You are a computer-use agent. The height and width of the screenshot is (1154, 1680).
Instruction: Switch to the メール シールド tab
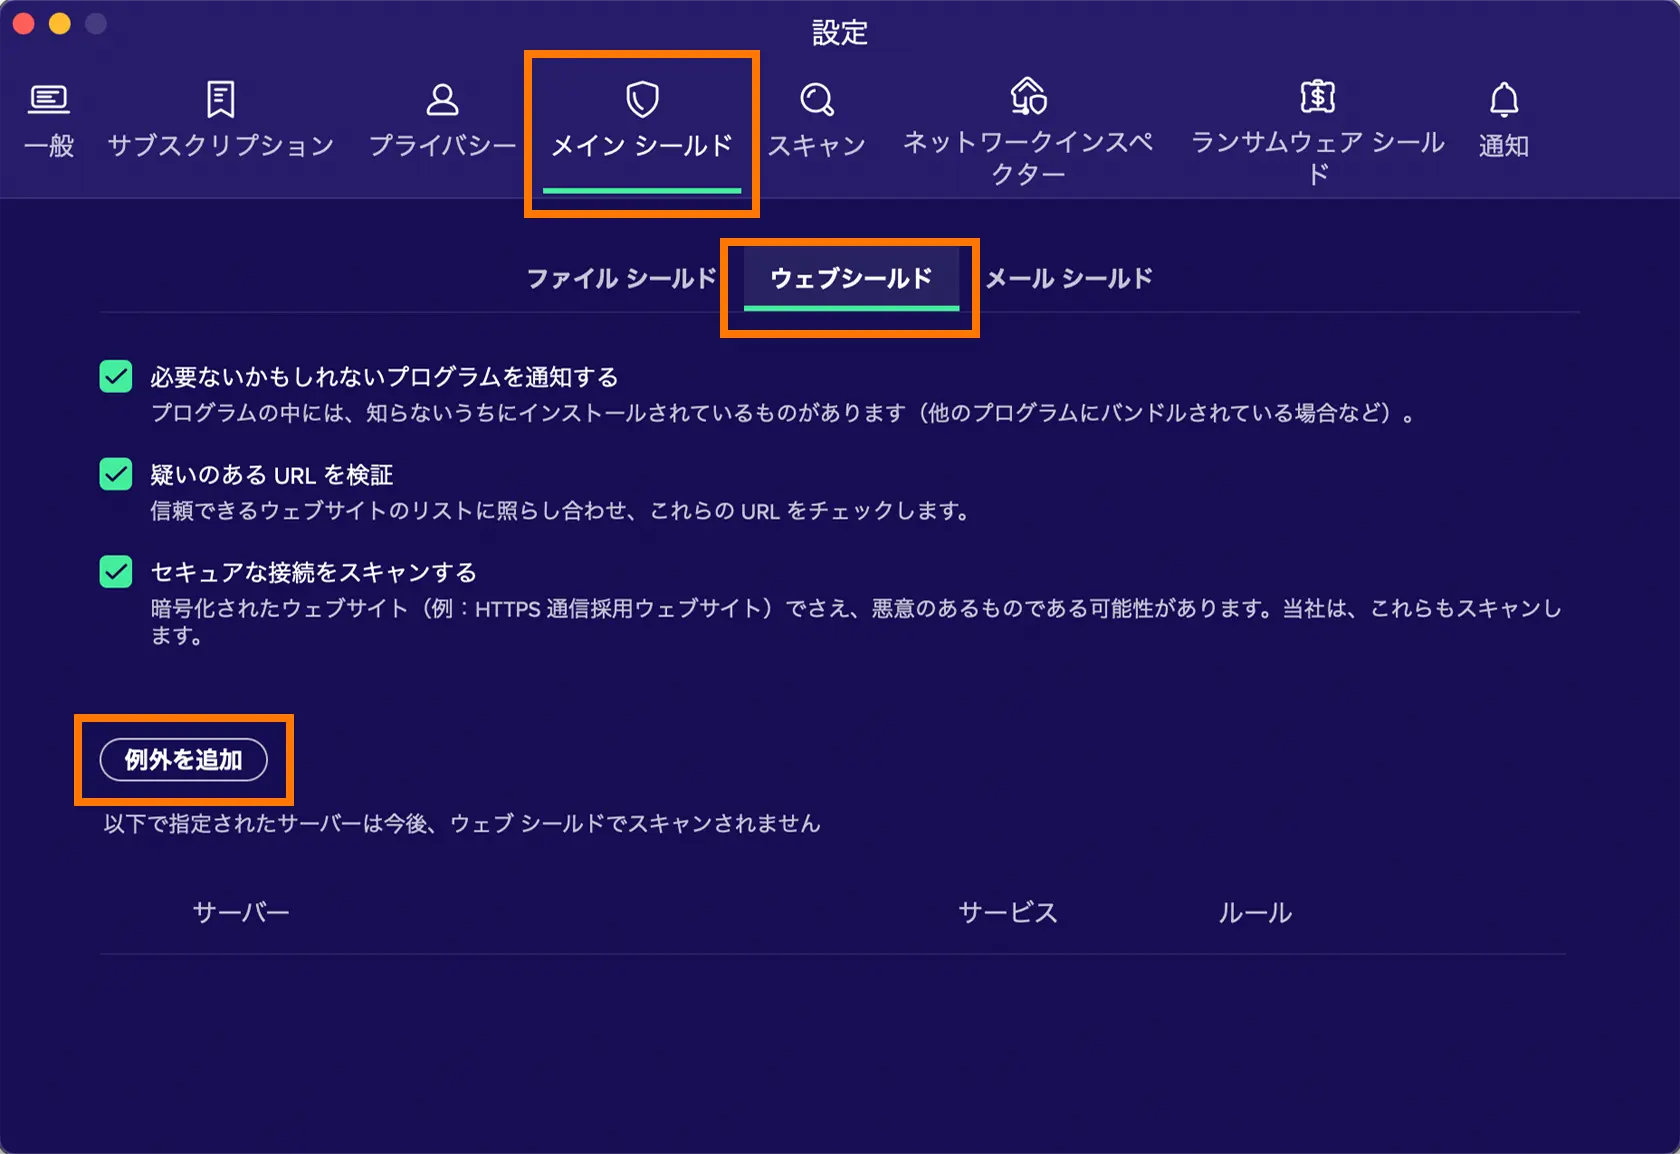pyautogui.click(x=1069, y=278)
